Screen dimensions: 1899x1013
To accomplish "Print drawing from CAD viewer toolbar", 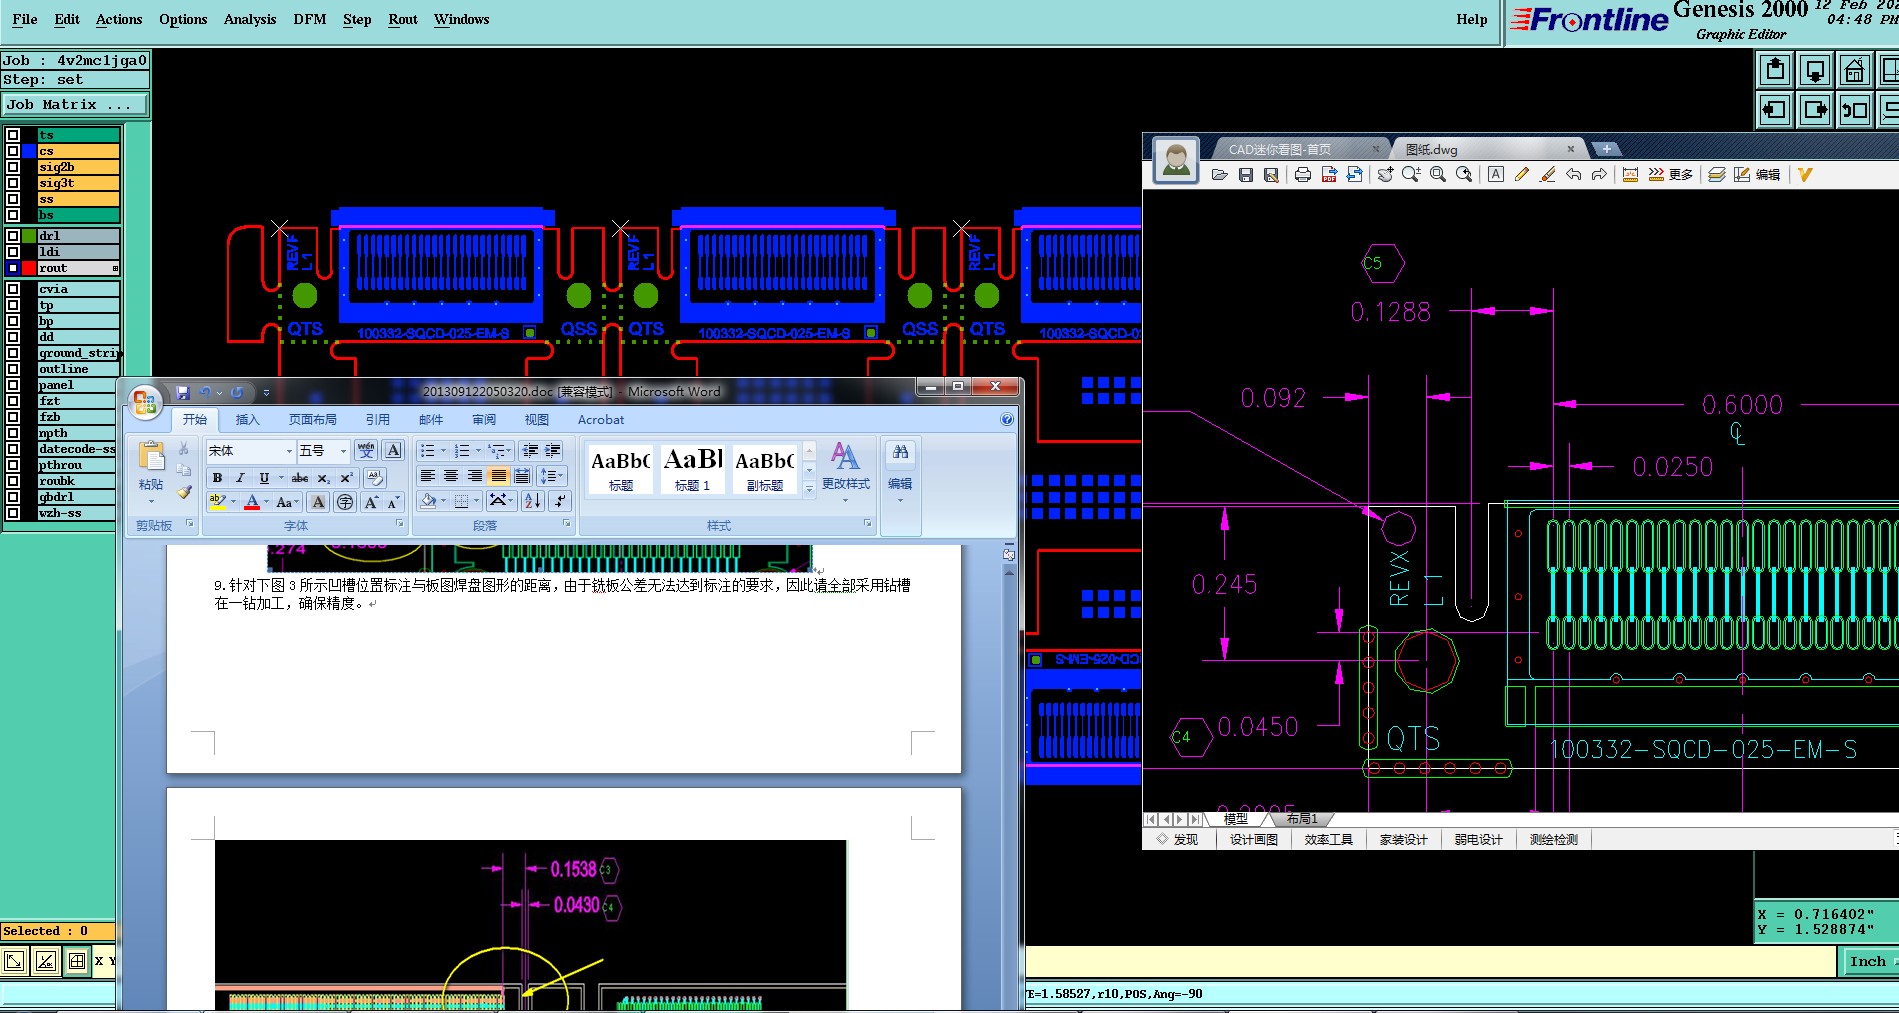I will (x=1303, y=175).
